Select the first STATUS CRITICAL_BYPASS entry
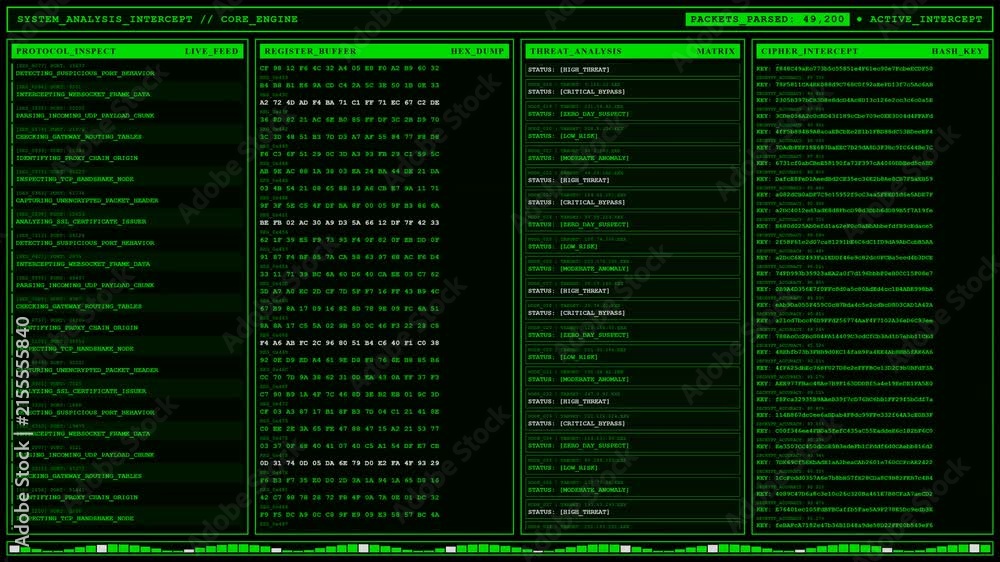Image resolution: width=1000 pixels, height=562 pixels. click(632, 89)
